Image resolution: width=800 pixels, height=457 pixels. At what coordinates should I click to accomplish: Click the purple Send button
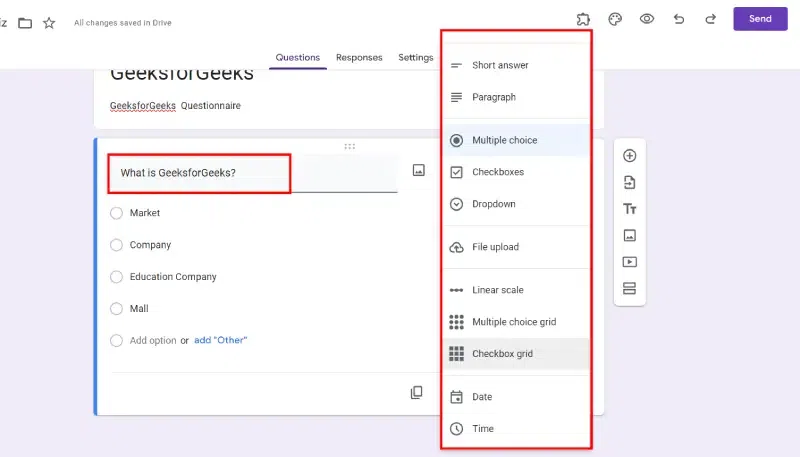[x=760, y=19]
